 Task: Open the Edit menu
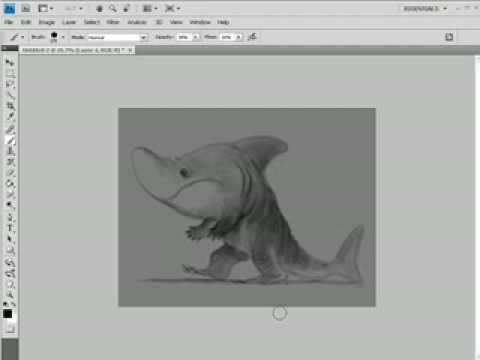pos(26,22)
